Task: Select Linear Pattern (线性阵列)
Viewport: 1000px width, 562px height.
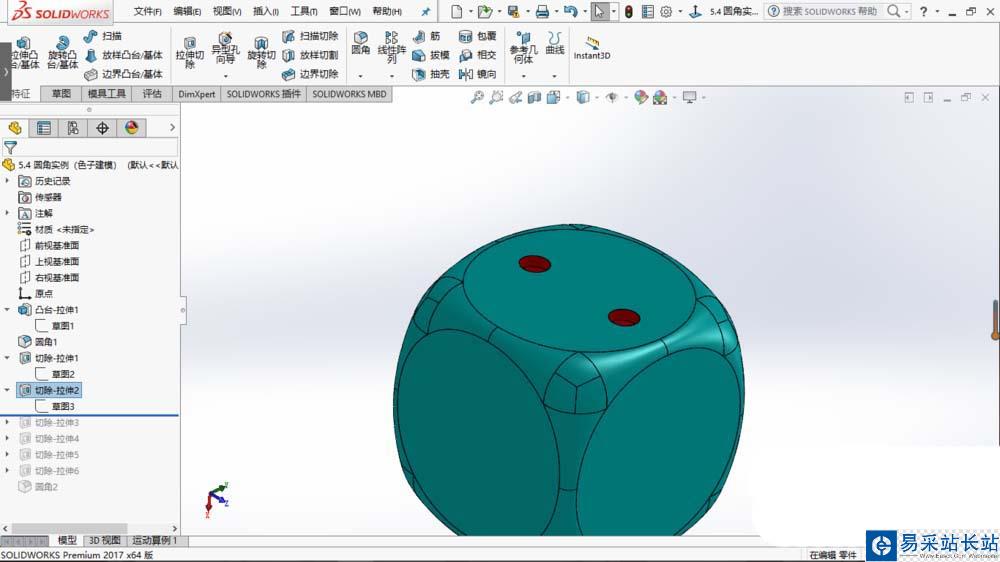Action: tap(392, 48)
